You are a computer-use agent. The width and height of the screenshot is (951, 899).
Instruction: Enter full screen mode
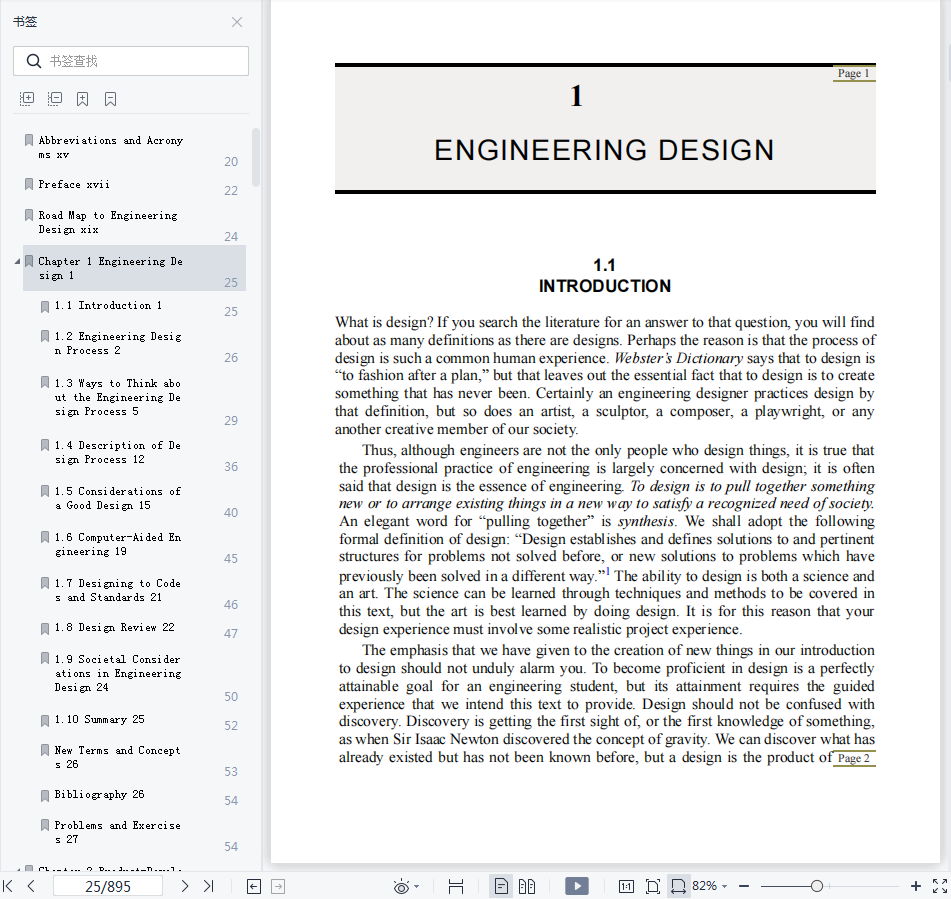939,886
